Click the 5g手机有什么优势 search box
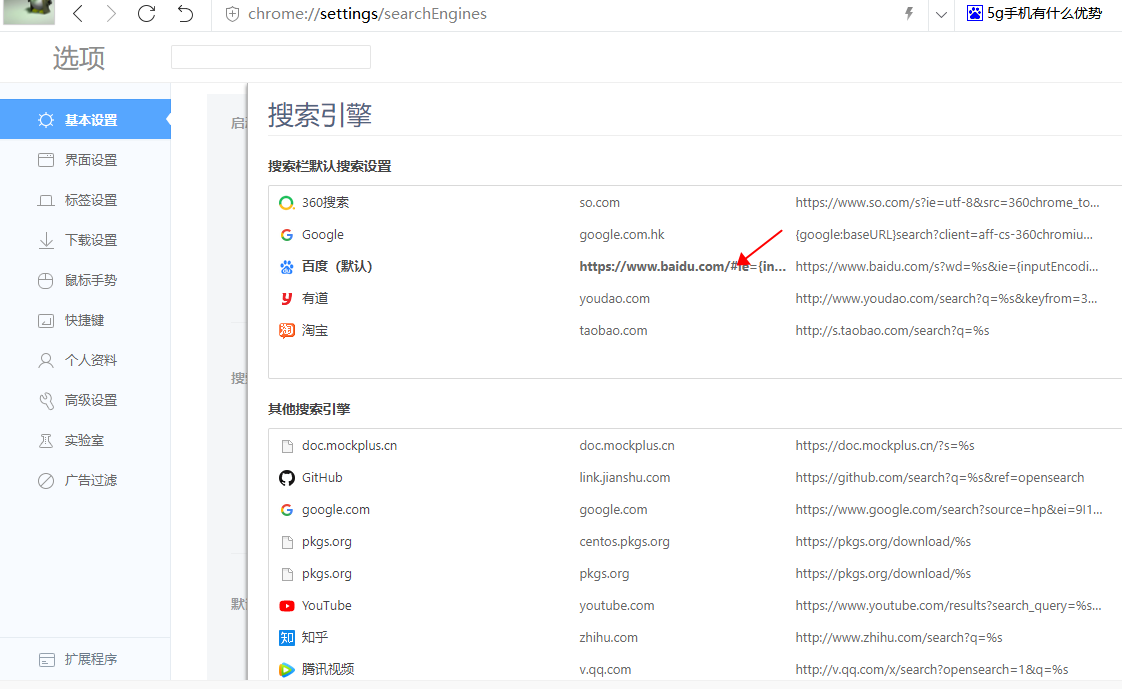Image resolution: width=1122 pixels, height=689 pixels. click(1044, 14)
